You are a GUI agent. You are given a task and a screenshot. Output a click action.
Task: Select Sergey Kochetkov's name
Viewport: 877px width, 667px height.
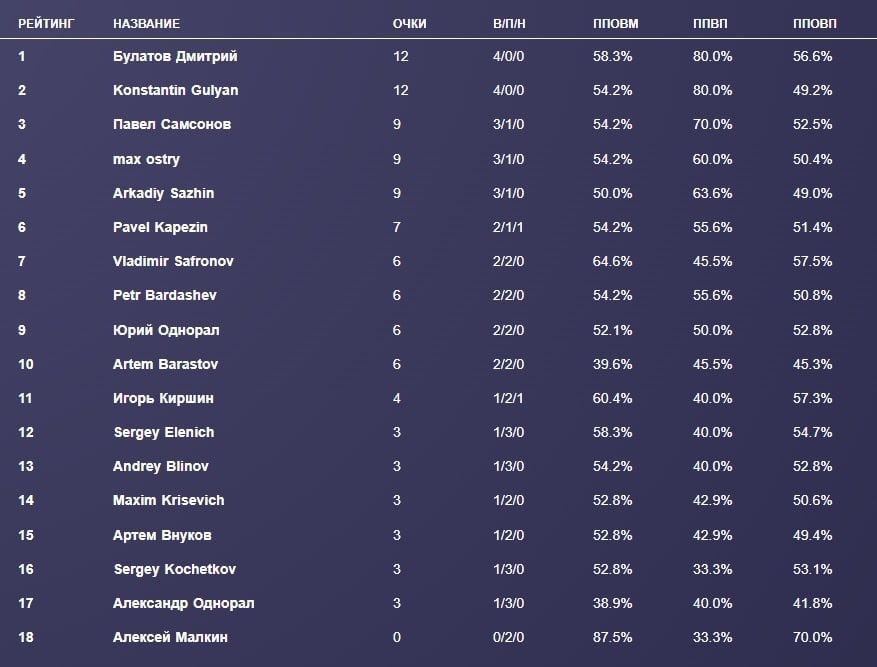(174, 569)
